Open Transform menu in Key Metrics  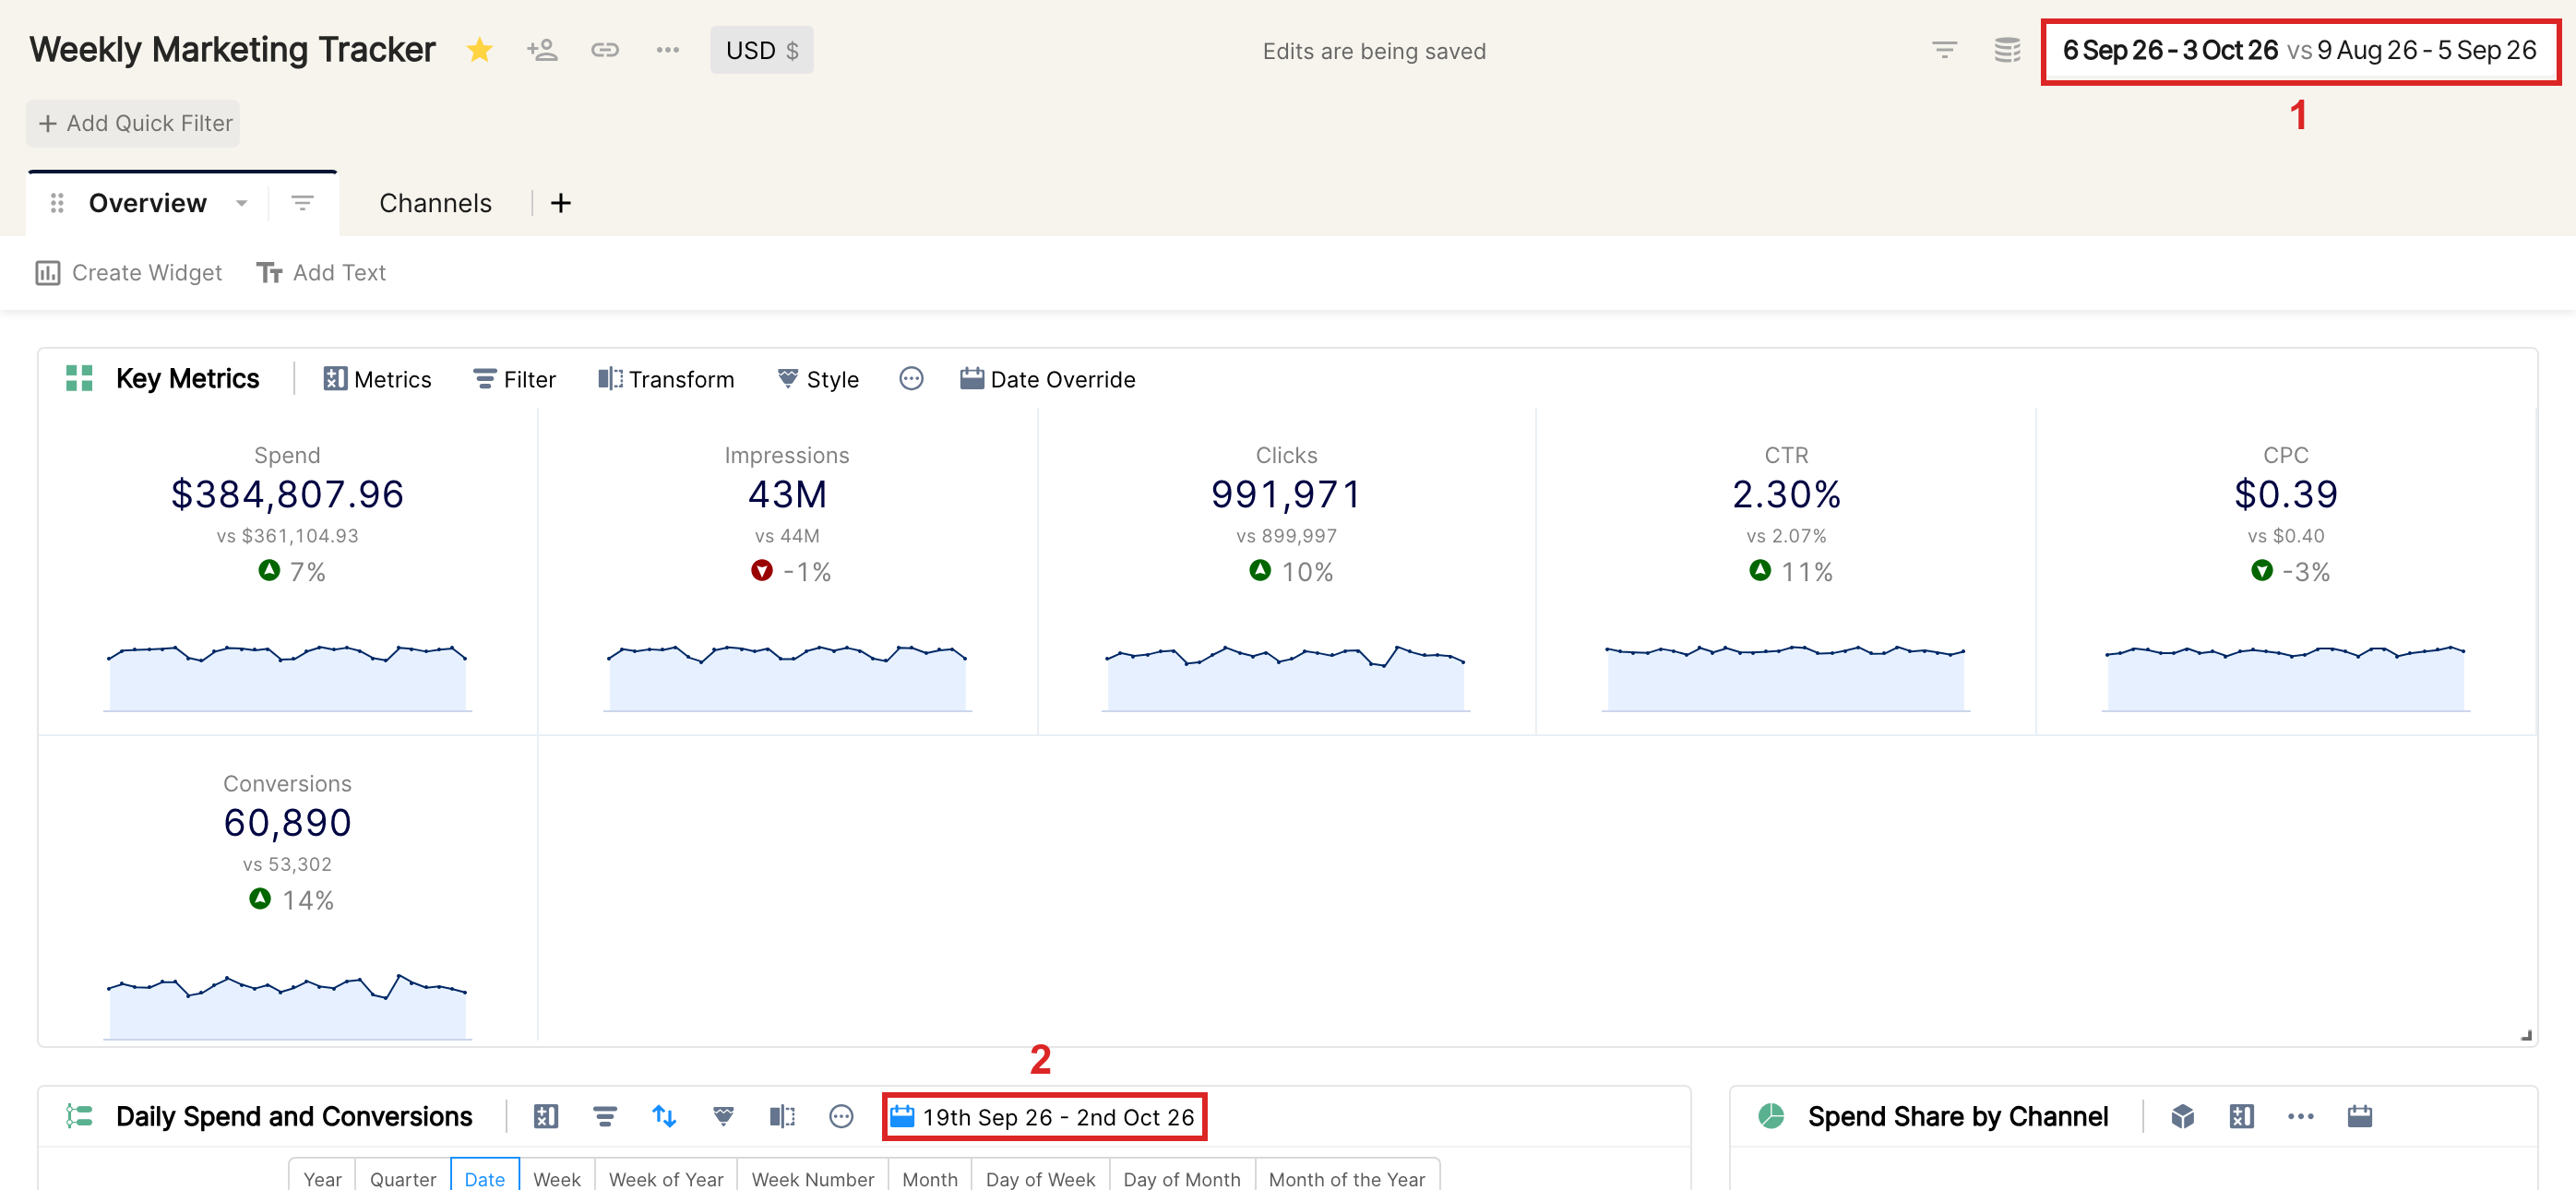click(666, 379)
